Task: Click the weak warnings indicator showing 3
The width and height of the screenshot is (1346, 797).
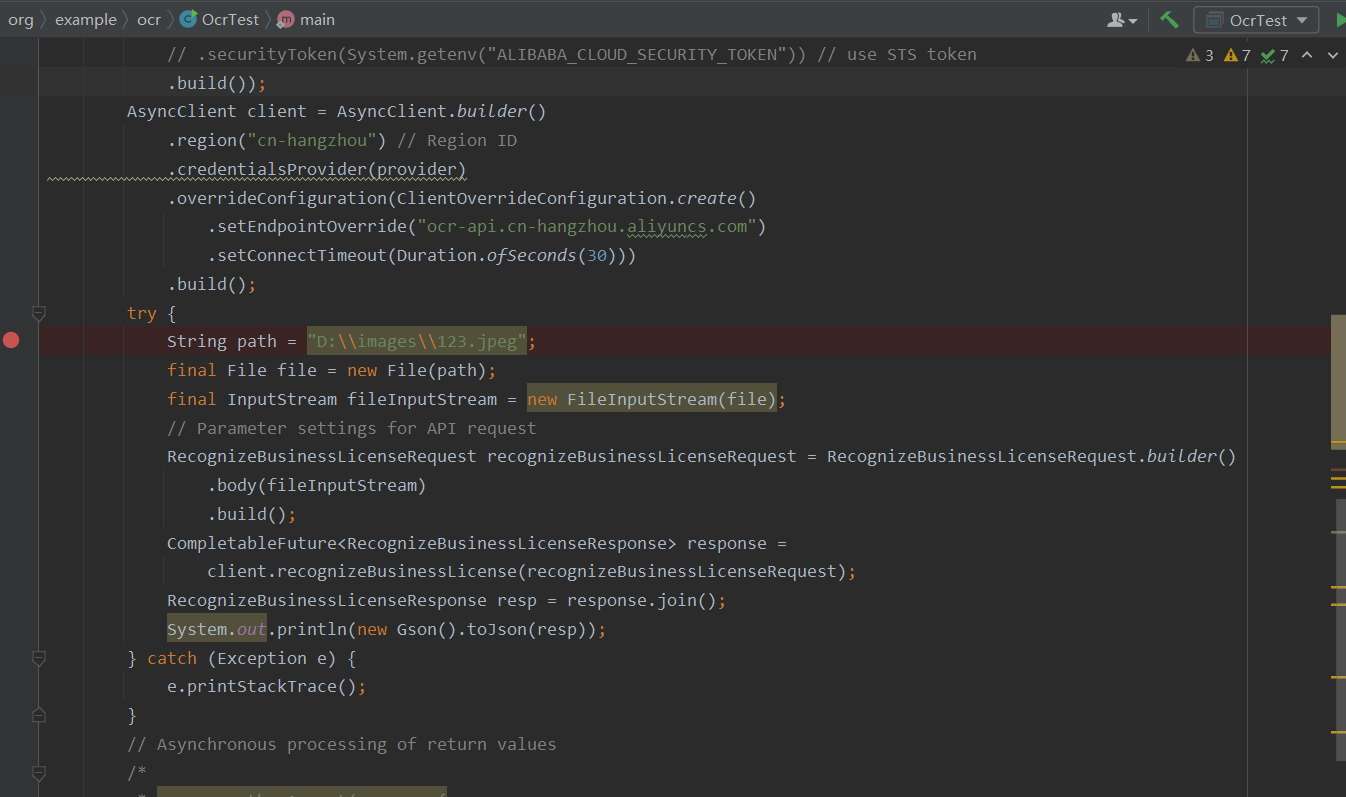Action: pos(1200,55)
